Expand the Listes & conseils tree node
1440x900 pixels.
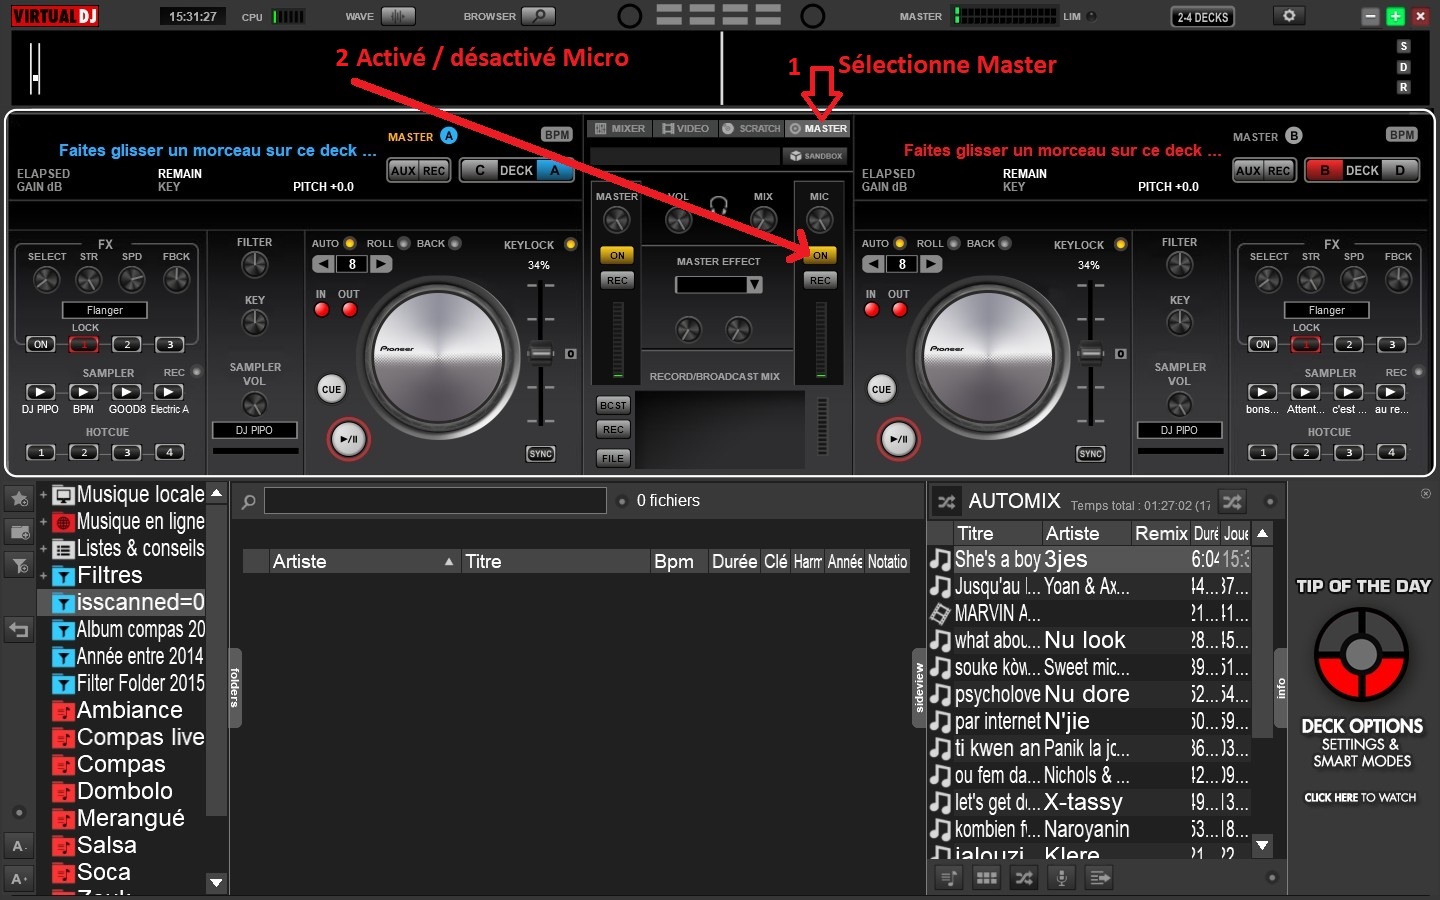(43, 549)
